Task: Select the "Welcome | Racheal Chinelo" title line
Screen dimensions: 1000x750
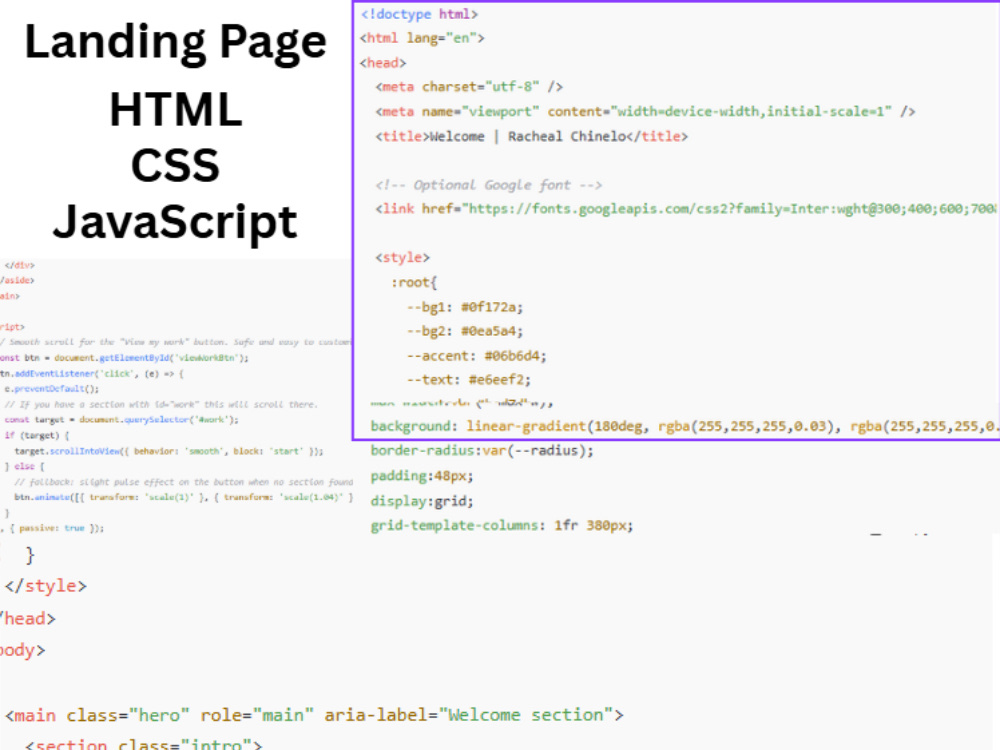Action: point(531,136)
